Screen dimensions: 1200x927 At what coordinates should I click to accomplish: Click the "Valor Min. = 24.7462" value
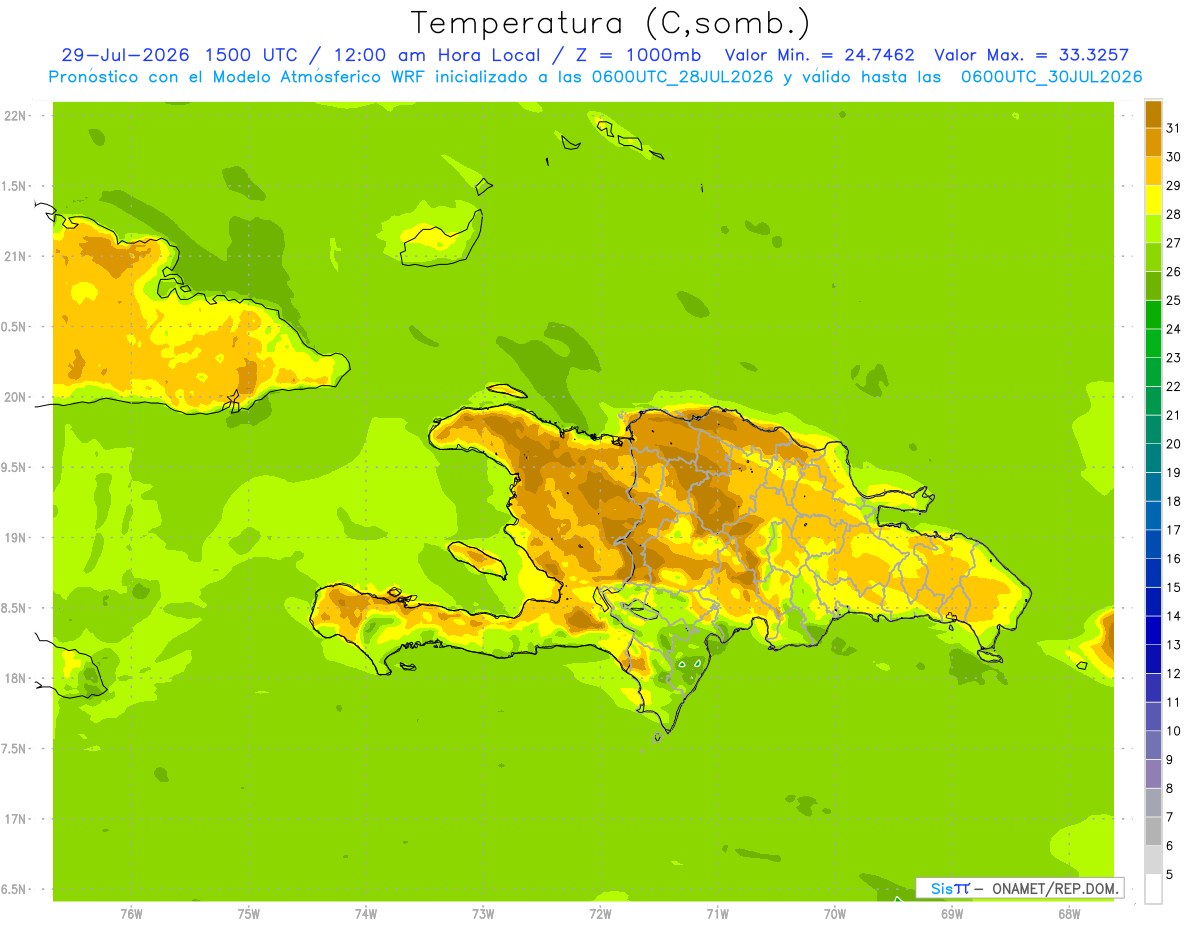pyautogui.click(x=819, y=55)
